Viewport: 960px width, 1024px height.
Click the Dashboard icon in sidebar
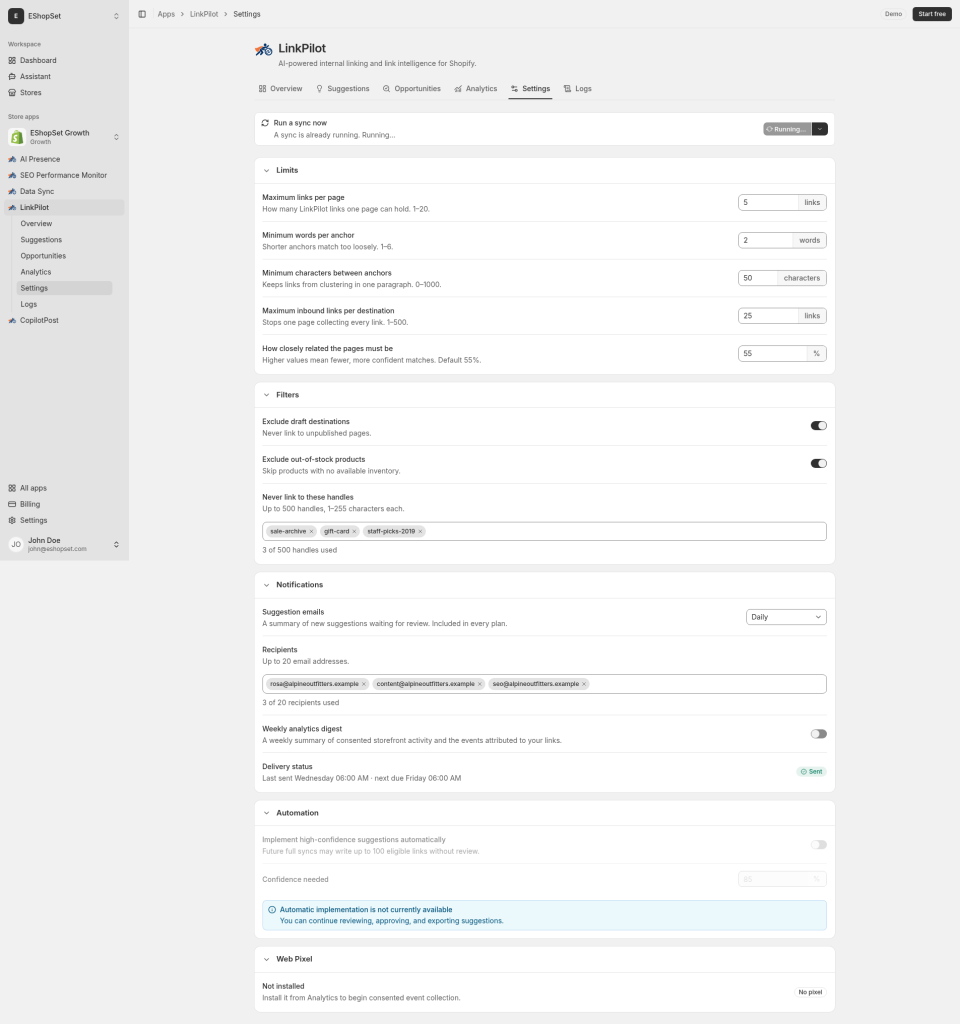click(12, 60)
